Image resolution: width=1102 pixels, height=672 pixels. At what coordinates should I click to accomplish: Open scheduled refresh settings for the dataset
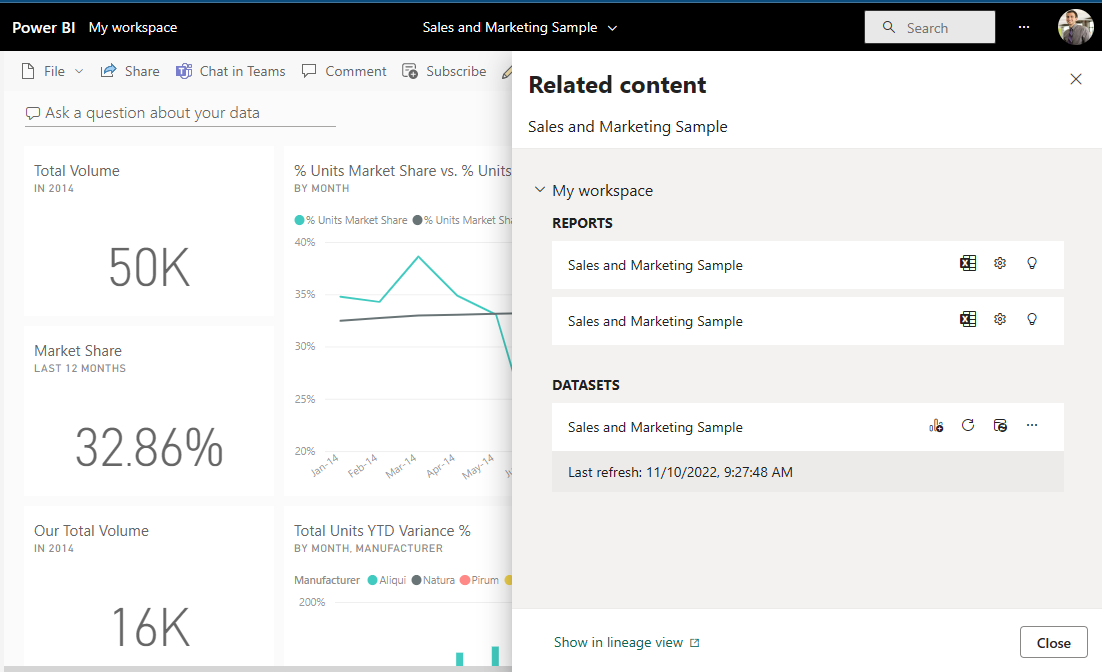pyautogui.click(x=999, y=425)
